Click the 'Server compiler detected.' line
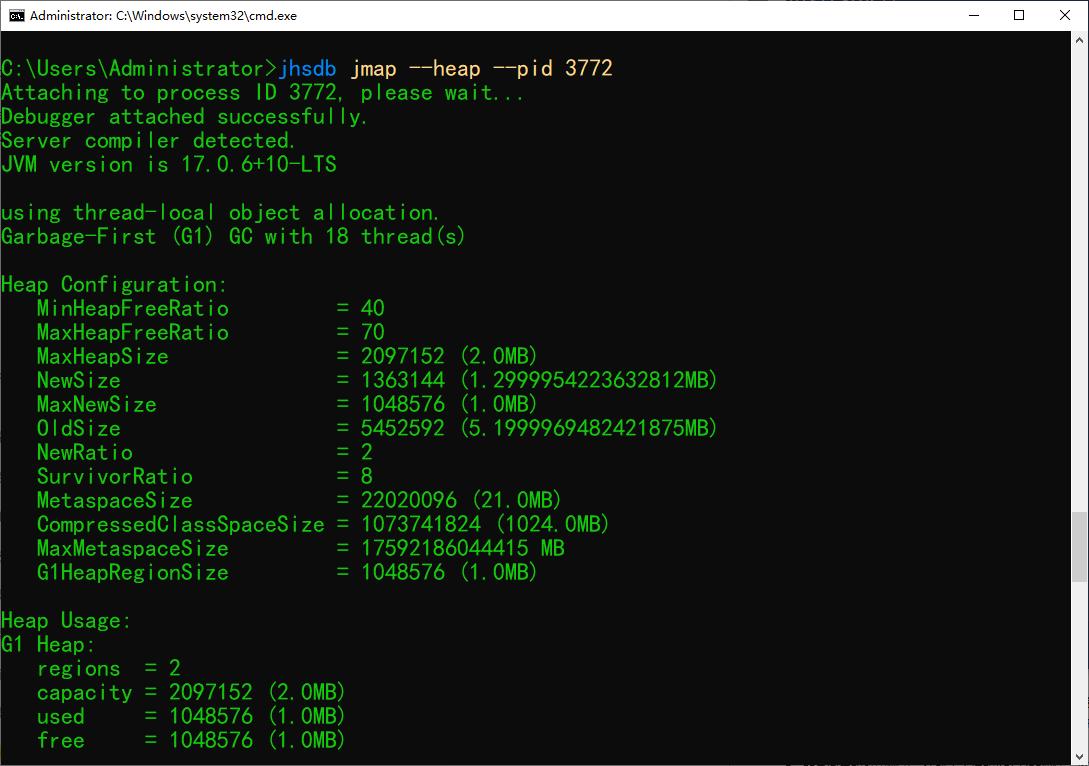Viewport: 1089px width, 766px height. (149, 141)
